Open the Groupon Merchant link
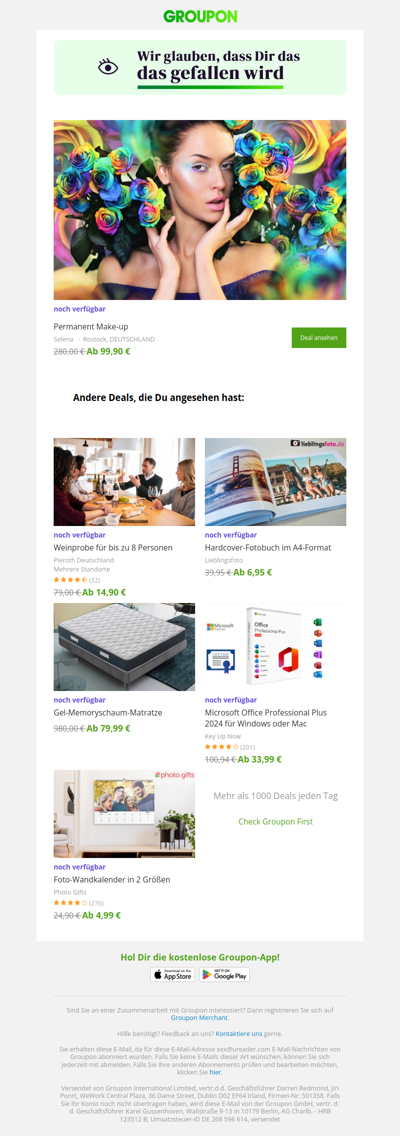The width and height of the screenshot is (400, 1136). pyautogui.click(x=200, y=1018)
